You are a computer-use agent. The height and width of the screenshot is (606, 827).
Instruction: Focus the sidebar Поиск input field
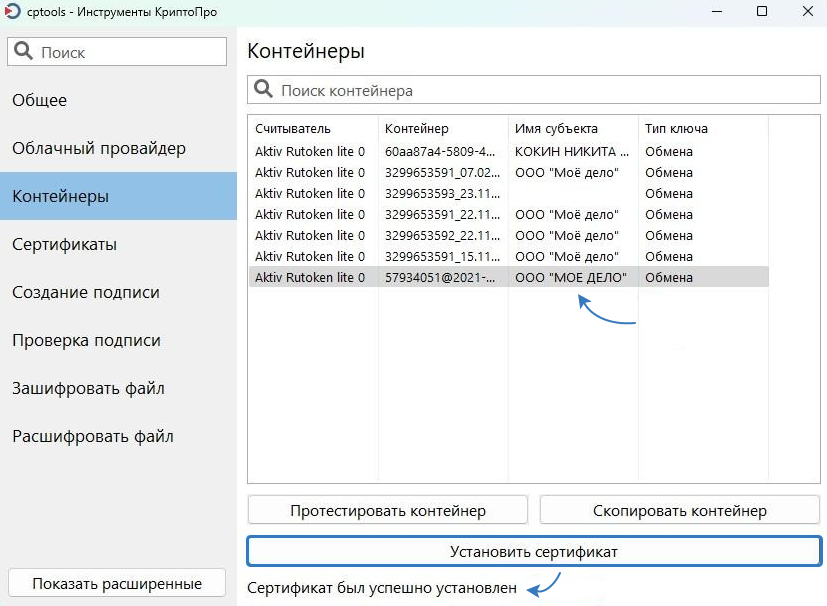click(117, 52)
